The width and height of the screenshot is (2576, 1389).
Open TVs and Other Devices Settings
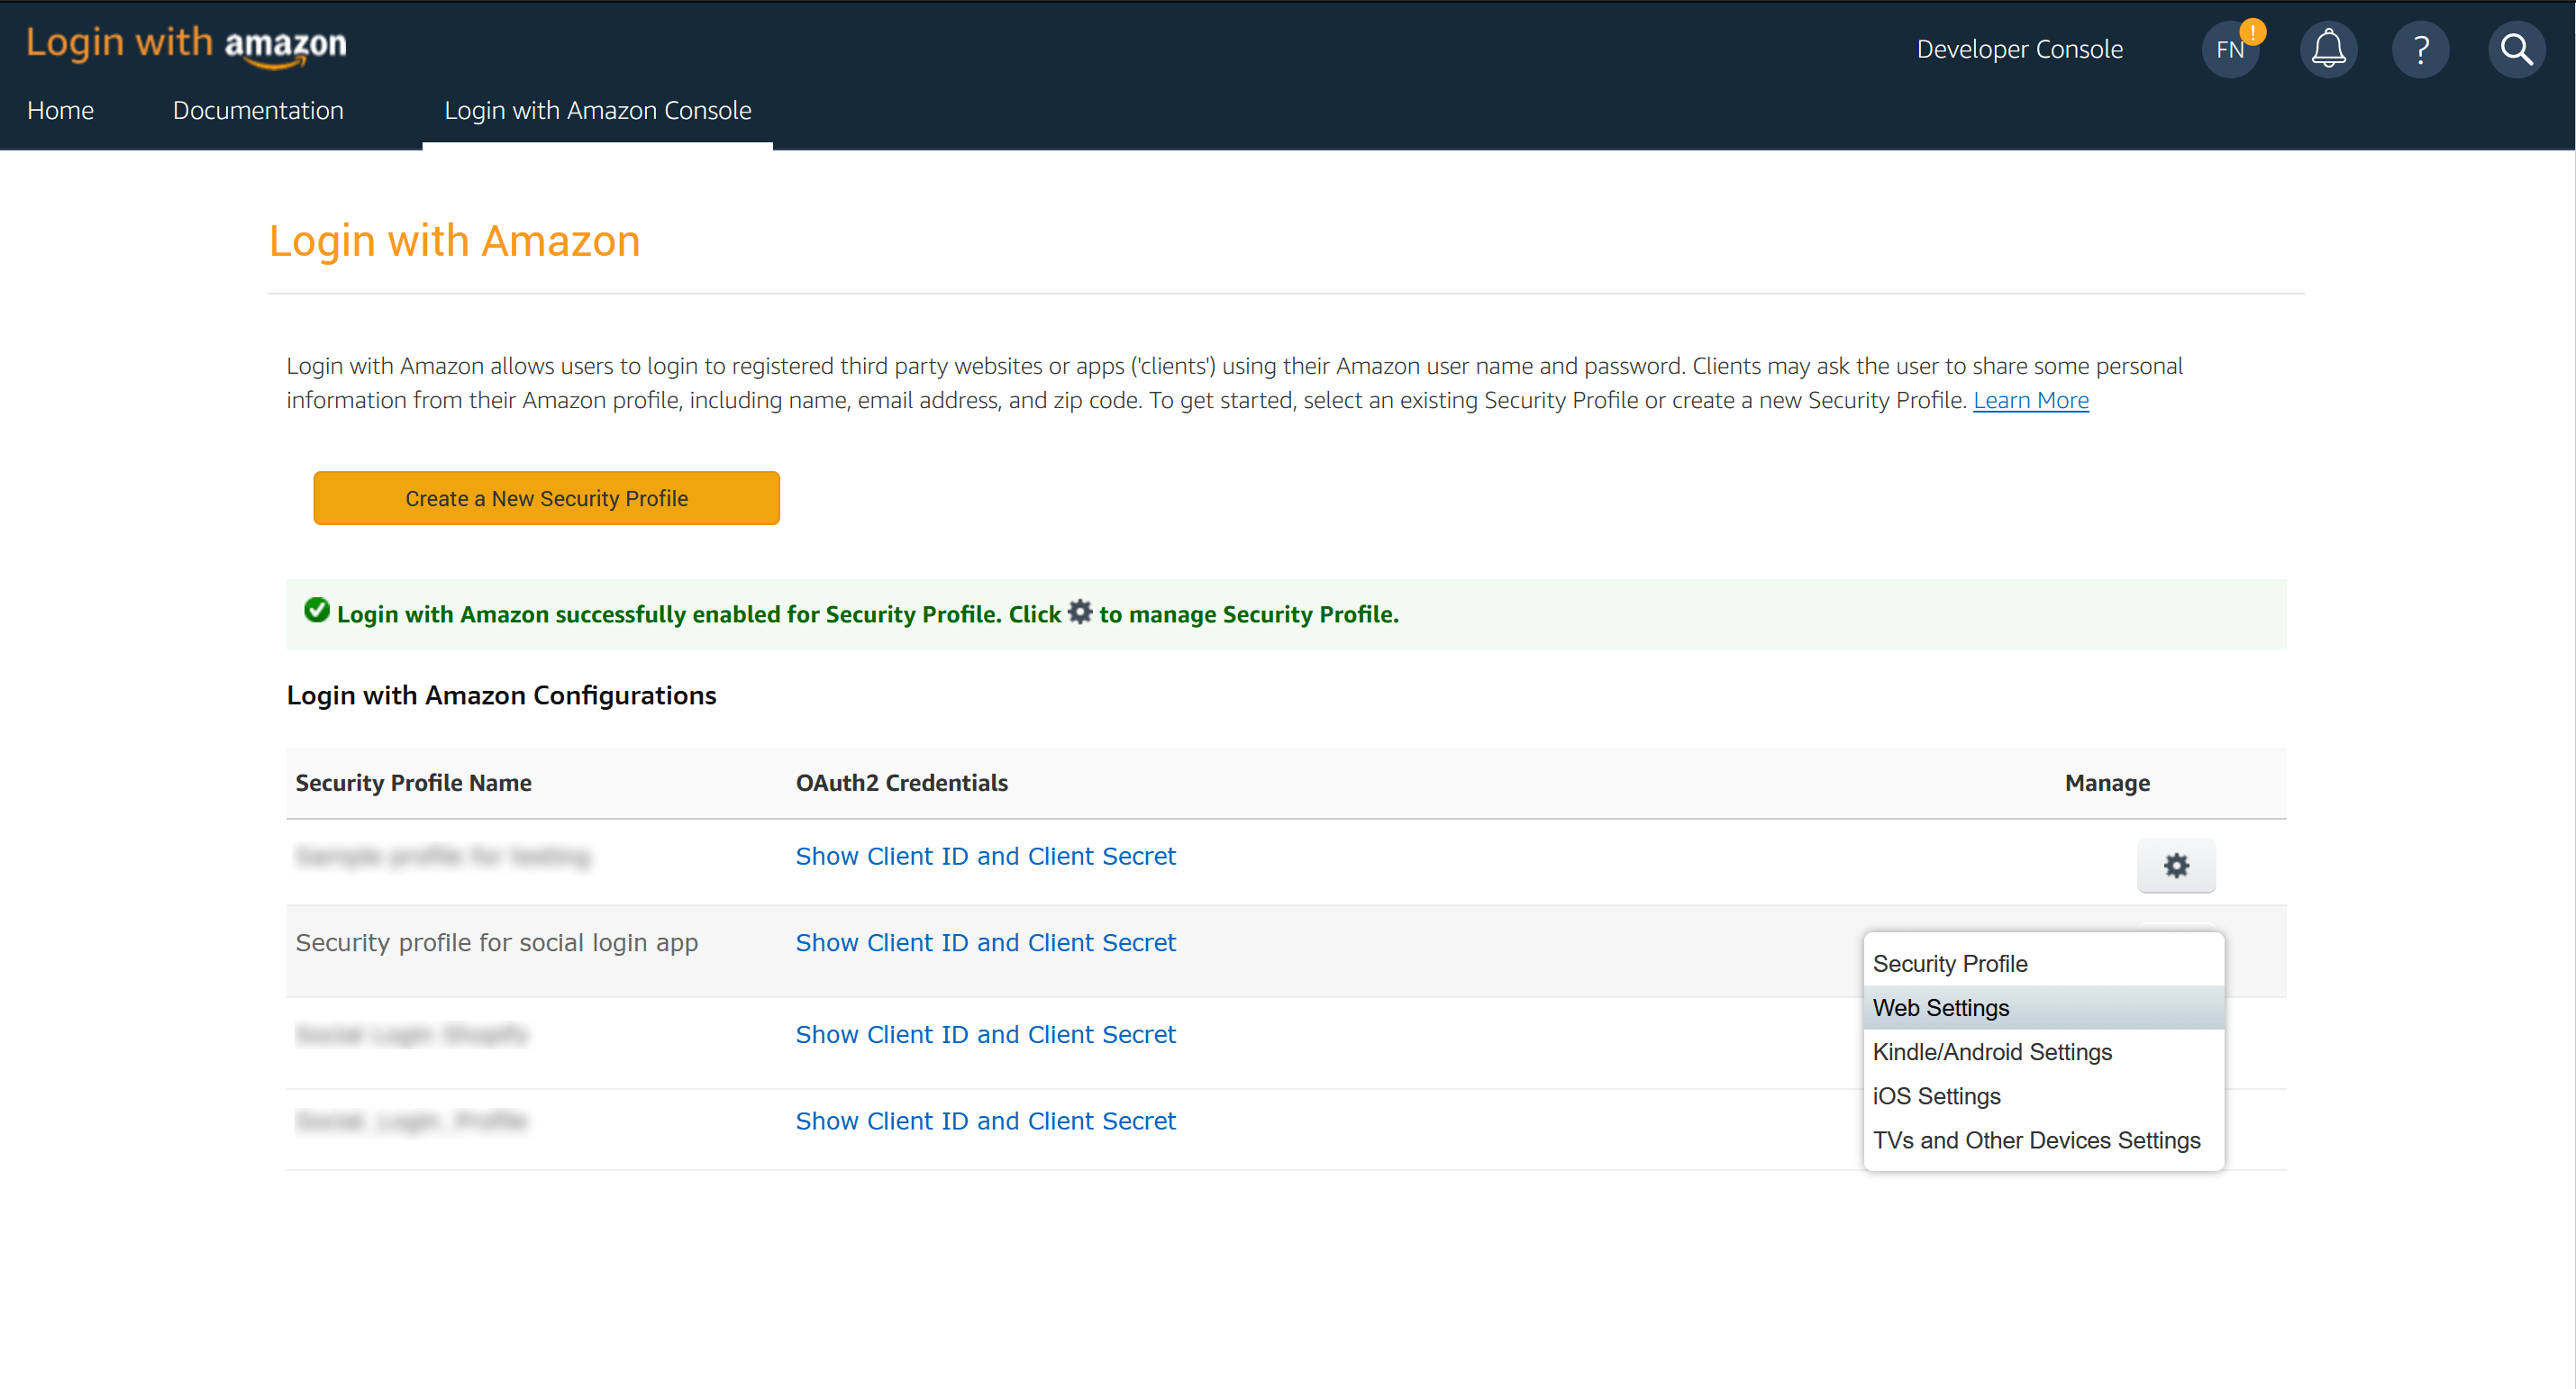click(2043, 1140)
